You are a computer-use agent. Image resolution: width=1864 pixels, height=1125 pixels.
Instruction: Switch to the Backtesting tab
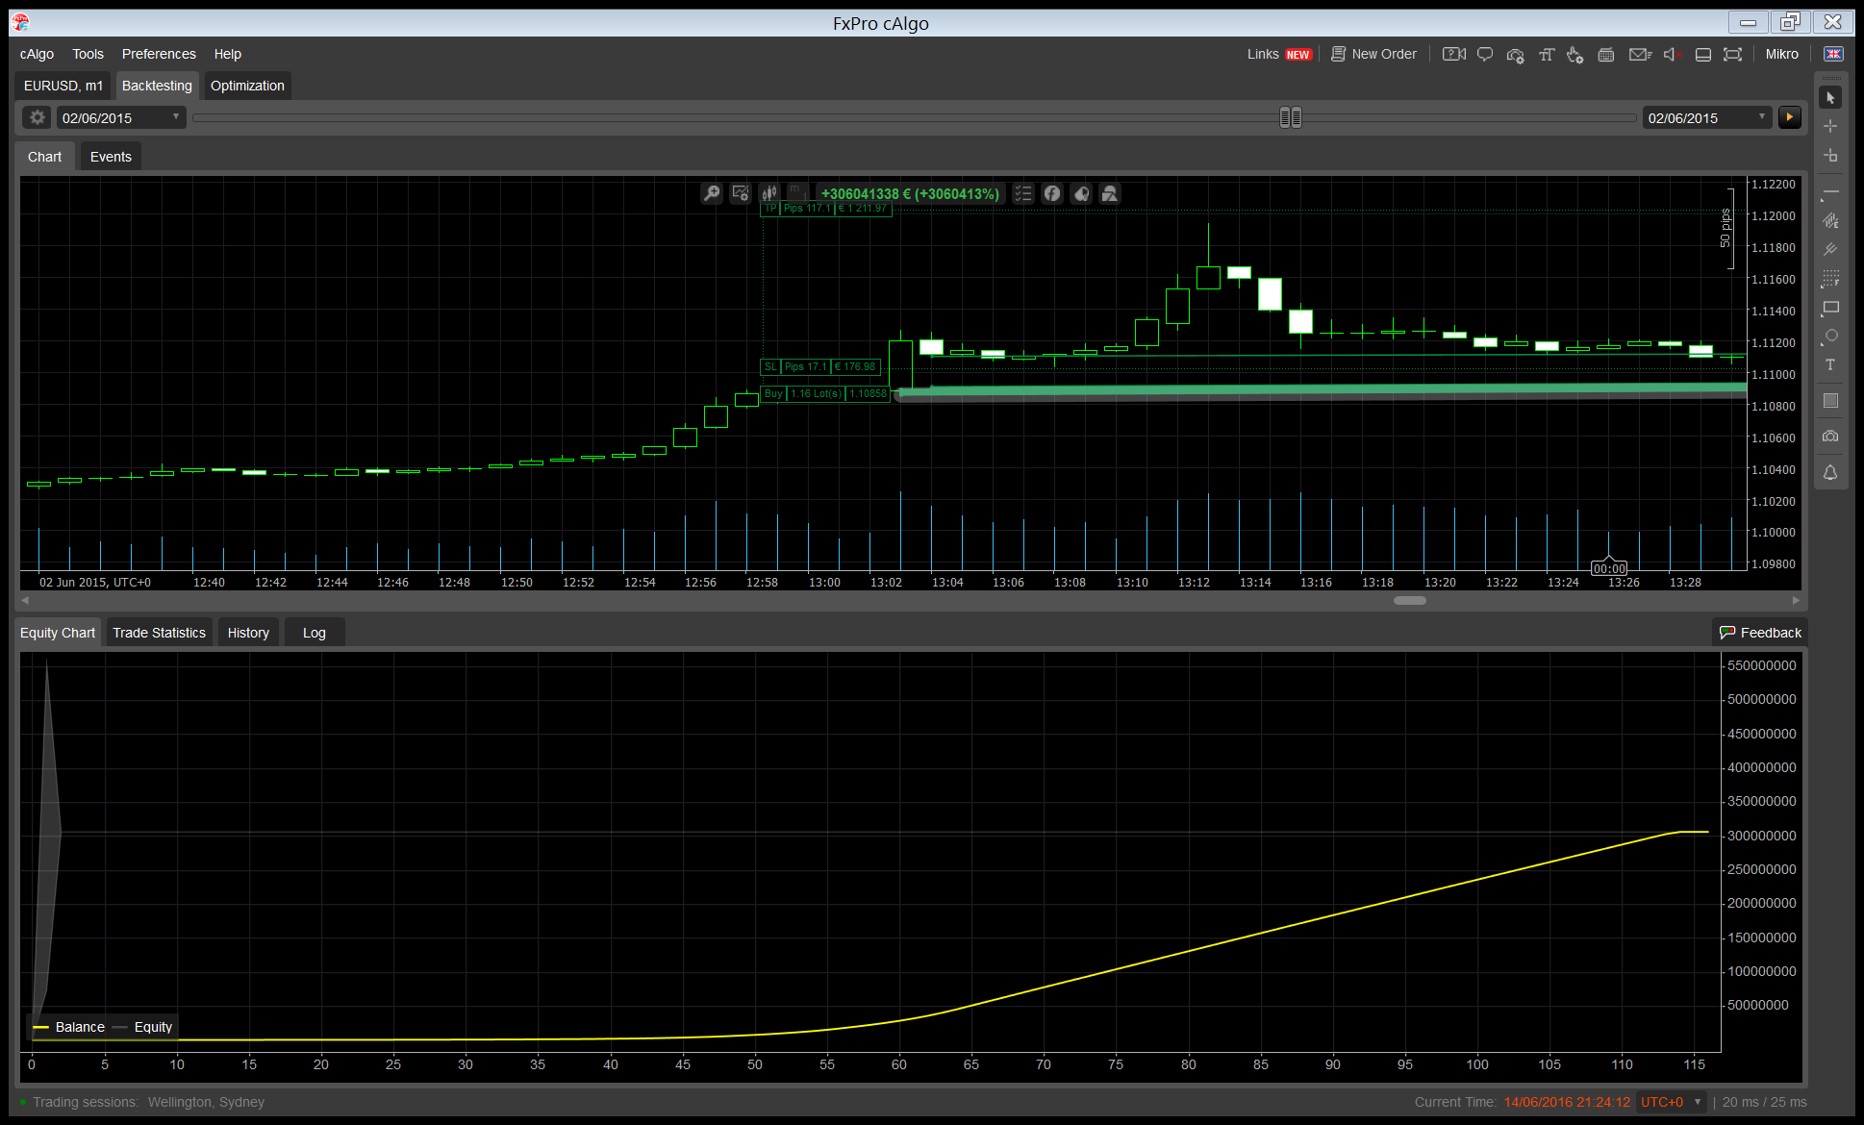(x=157, y=85)
